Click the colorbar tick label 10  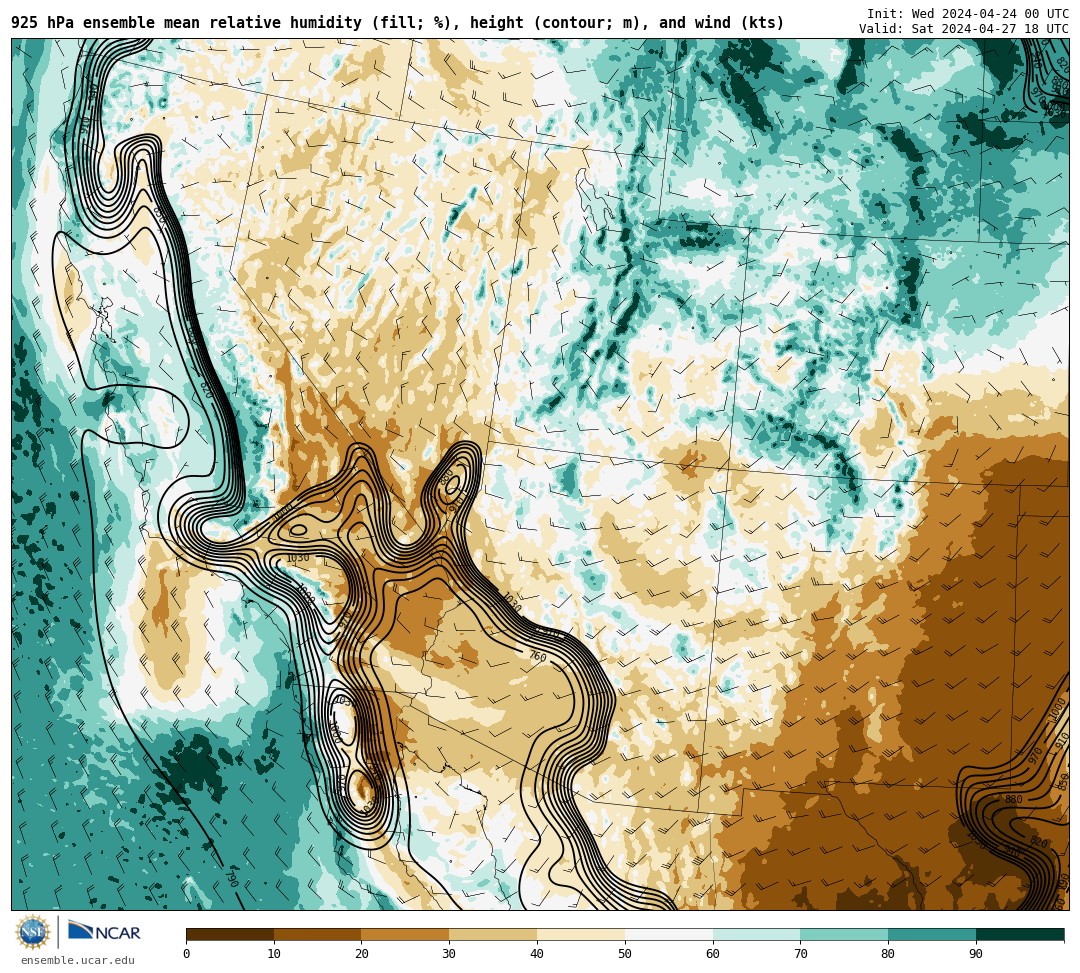pyautogui.click(x=274, y=954)
